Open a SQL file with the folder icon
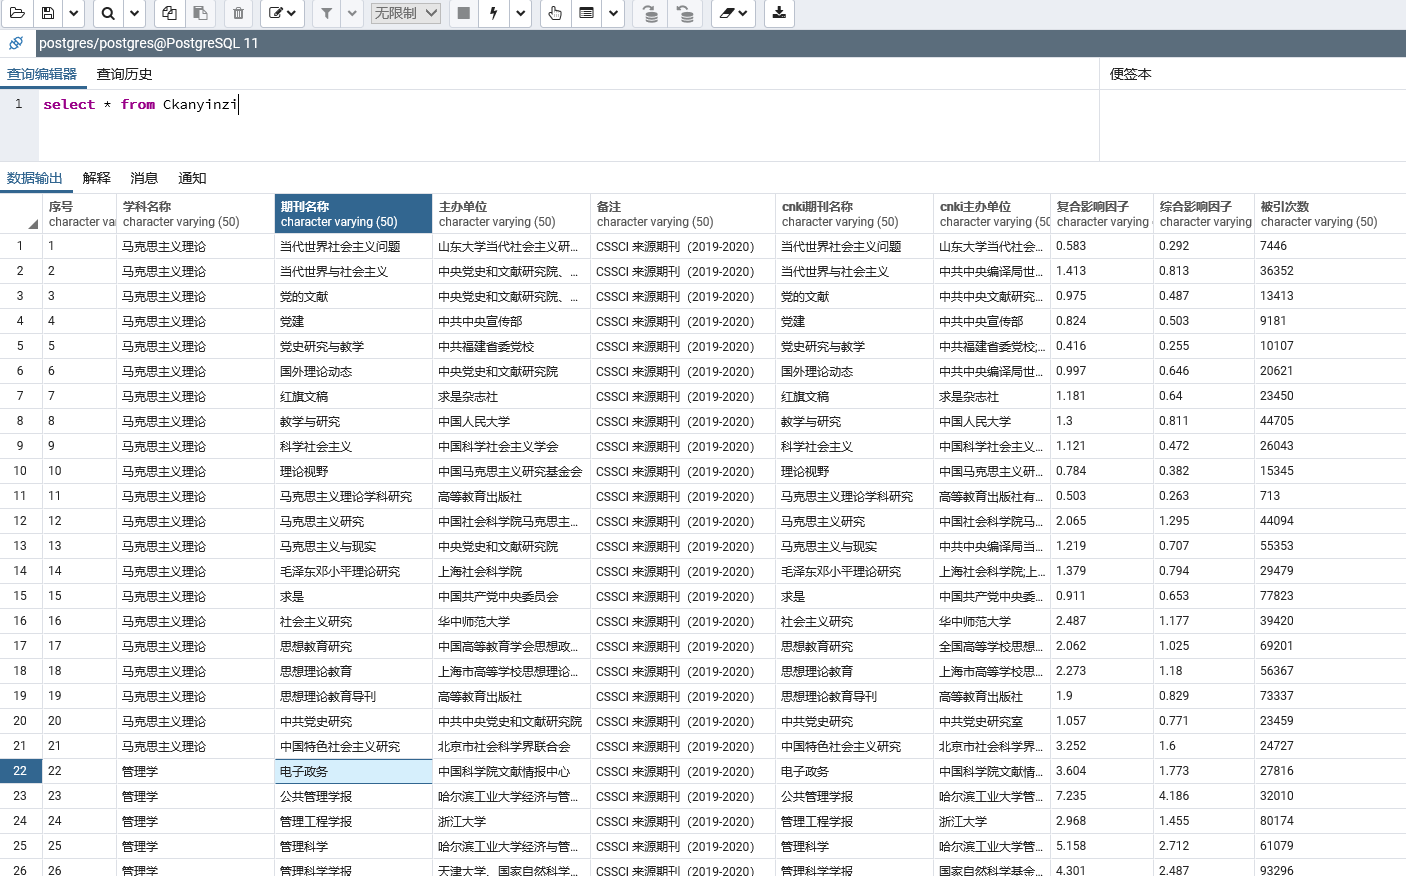1406x879 pixels. 17,13
